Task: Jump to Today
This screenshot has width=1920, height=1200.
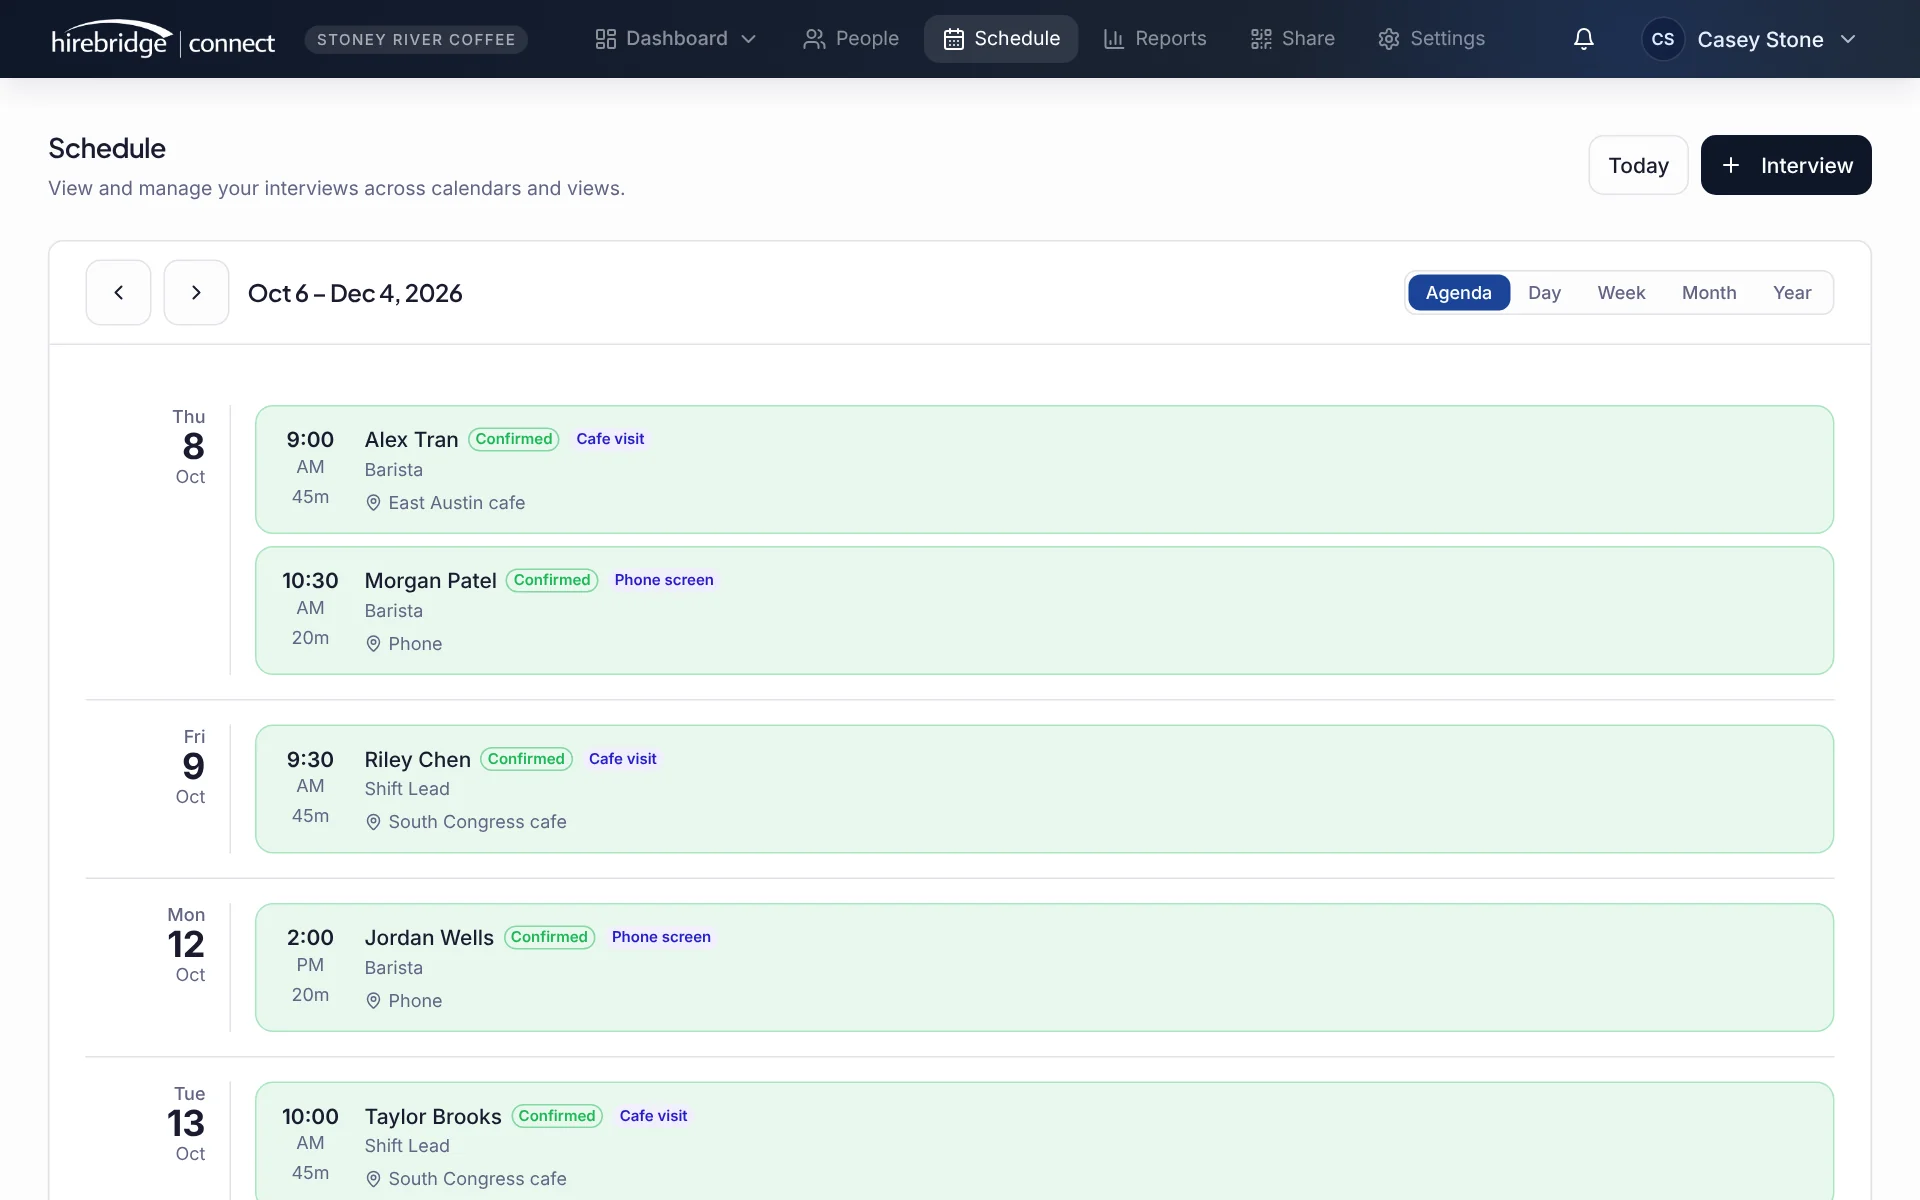Action: pyautogui.click(x=1638, y=165)
